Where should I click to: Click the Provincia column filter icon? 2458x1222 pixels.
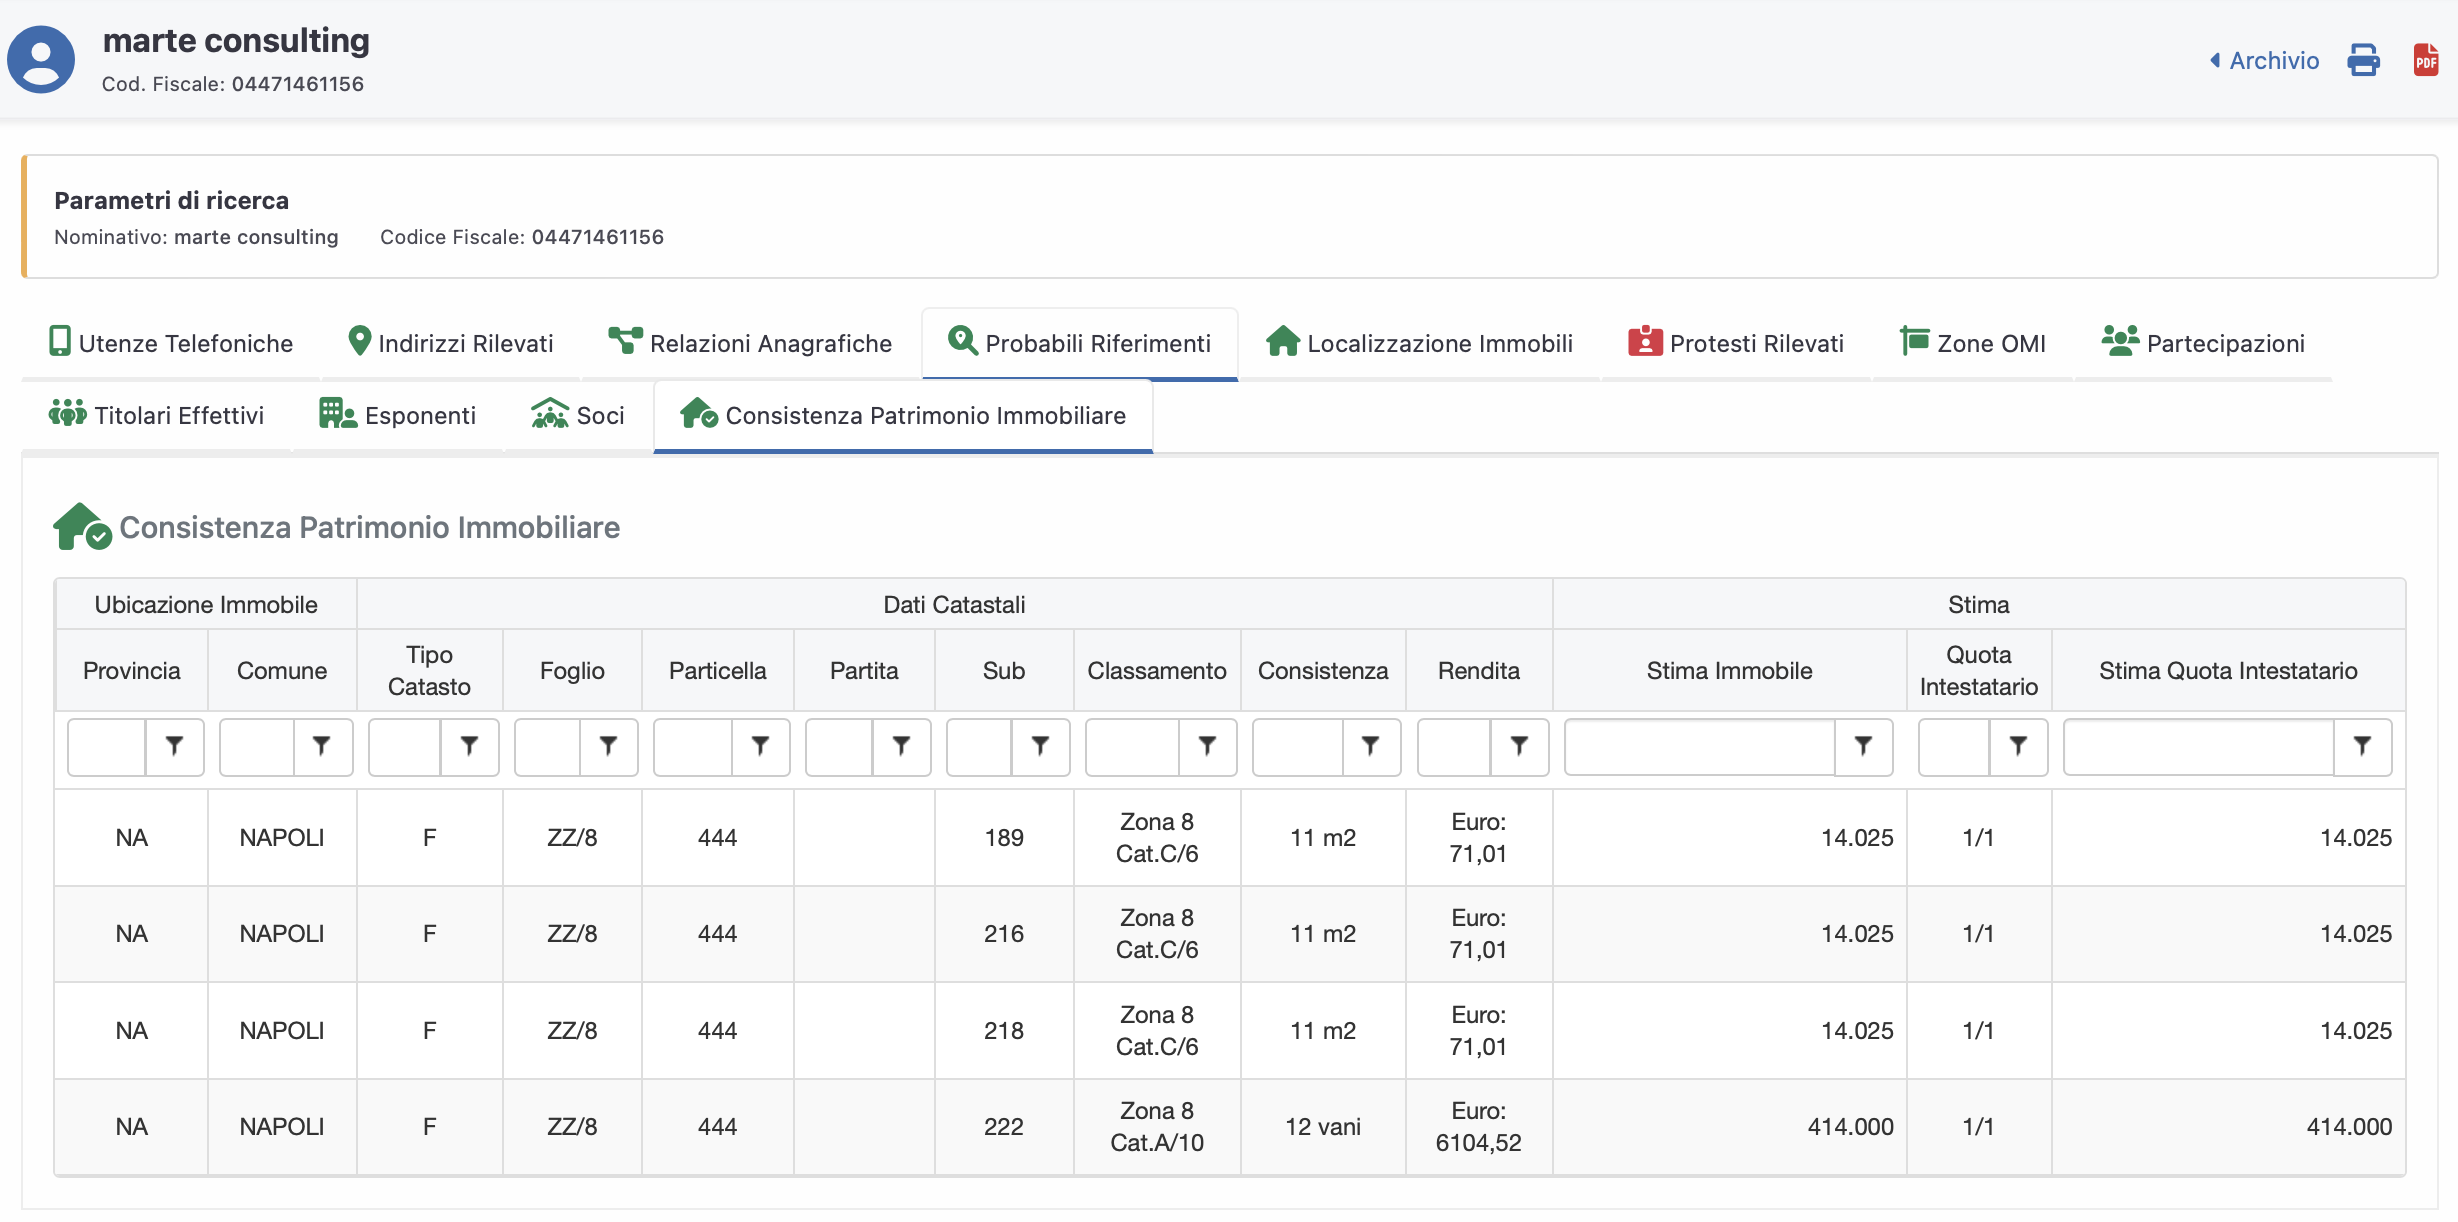[174, 746]
